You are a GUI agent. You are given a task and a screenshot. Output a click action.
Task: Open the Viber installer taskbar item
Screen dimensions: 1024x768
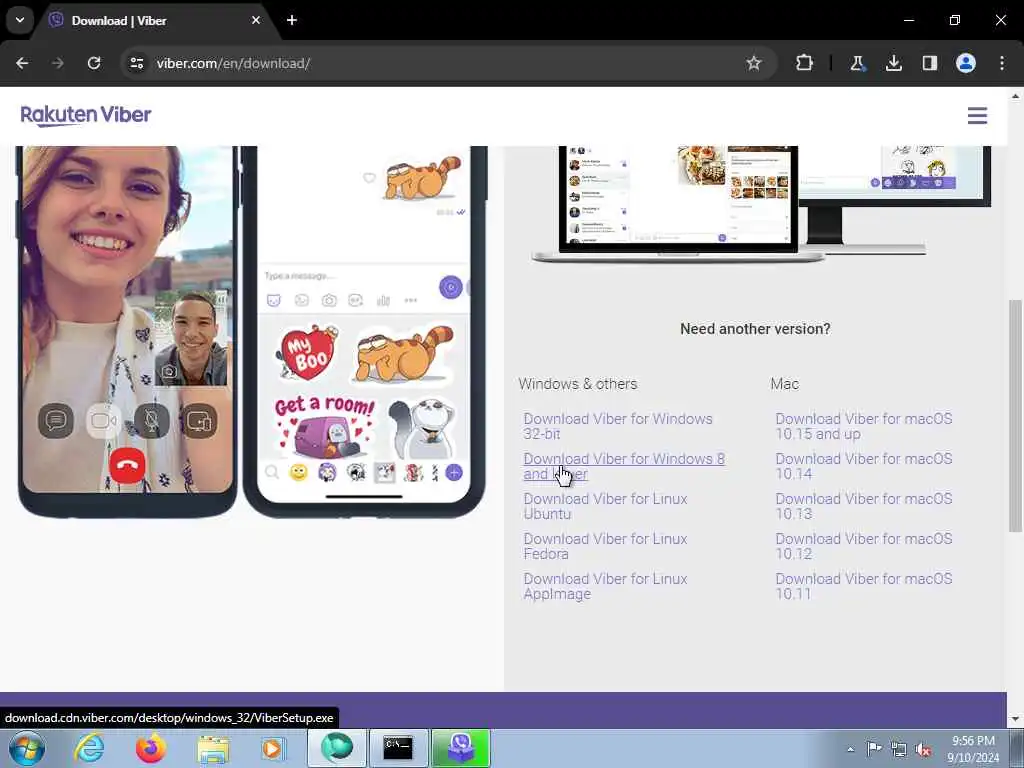(460, 748)
